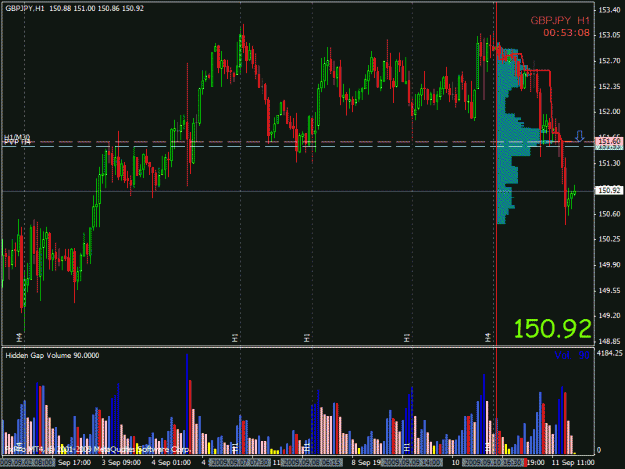Click the 0 volume scale value
Viewport: 625px width, 469px height.
click(x=599, y=450)
